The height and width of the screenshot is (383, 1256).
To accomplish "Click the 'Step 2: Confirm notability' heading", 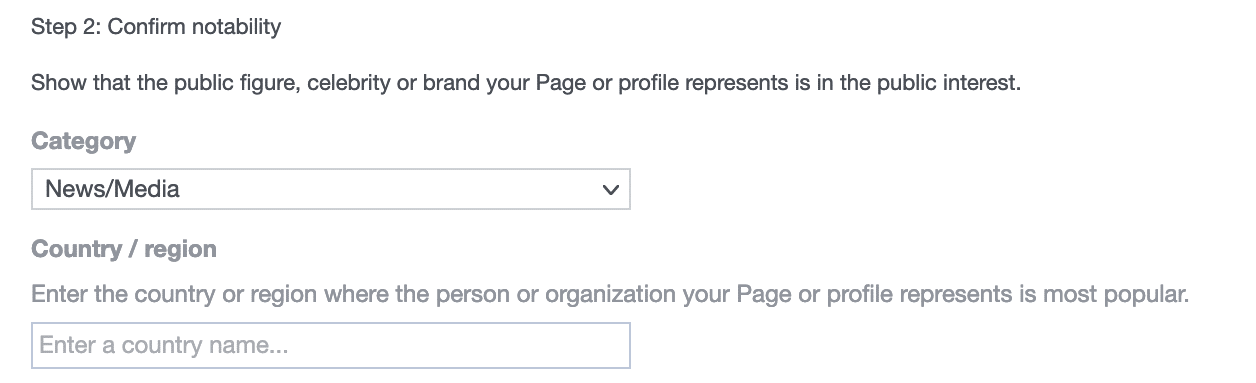I will tap(156, 27).
